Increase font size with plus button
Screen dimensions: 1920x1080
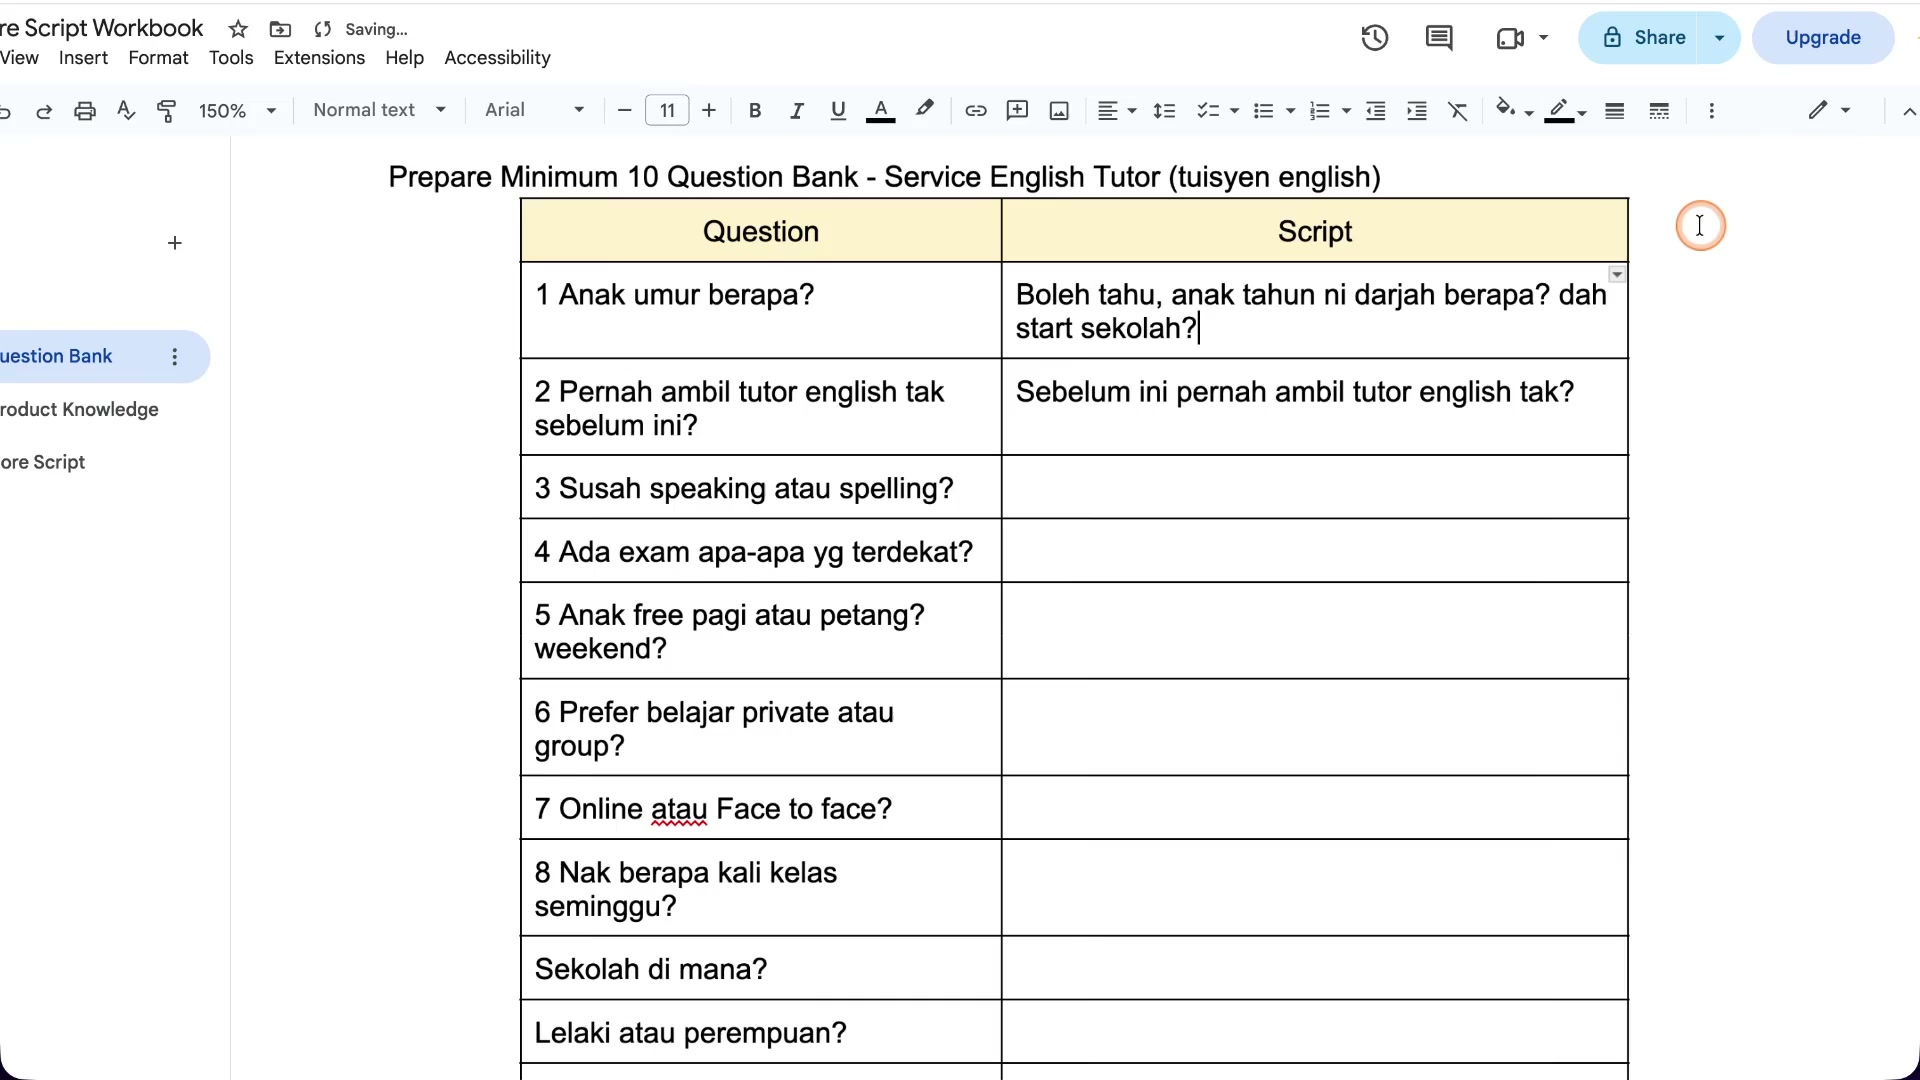pyautogui.click(x=709, y=110)
